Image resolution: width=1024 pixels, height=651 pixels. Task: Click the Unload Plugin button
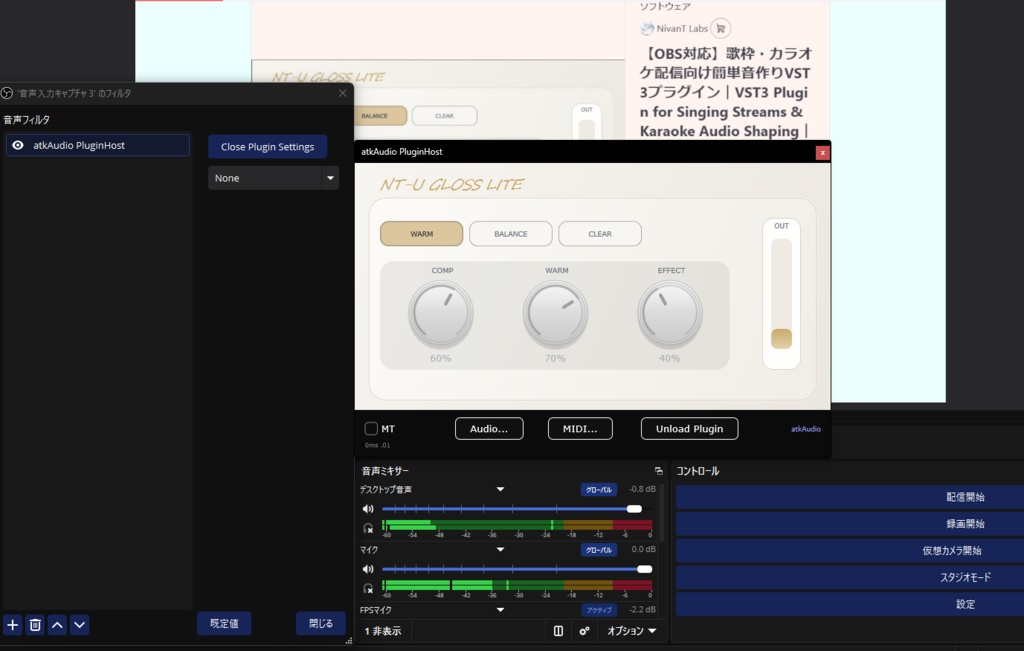tap(690, 428)
